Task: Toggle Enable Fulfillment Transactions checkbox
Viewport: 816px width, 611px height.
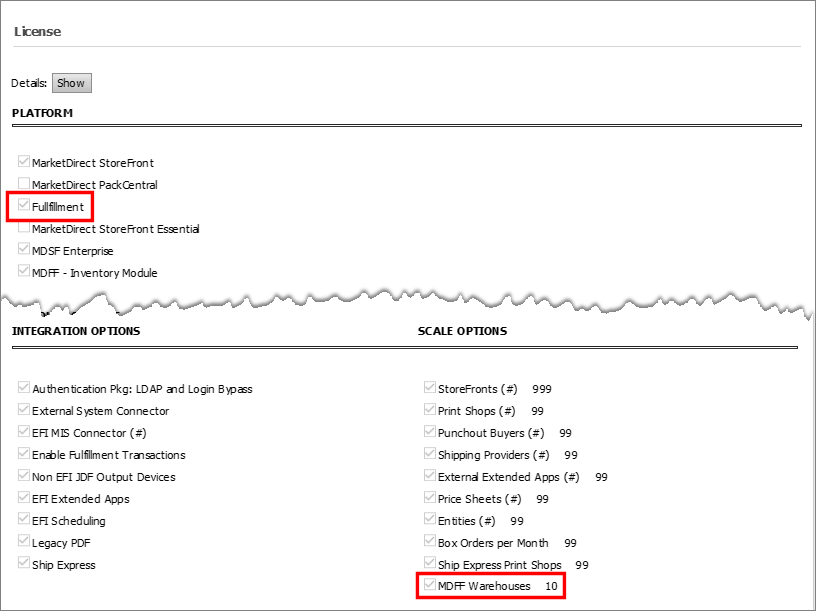Action: click(x=23, y=453)
